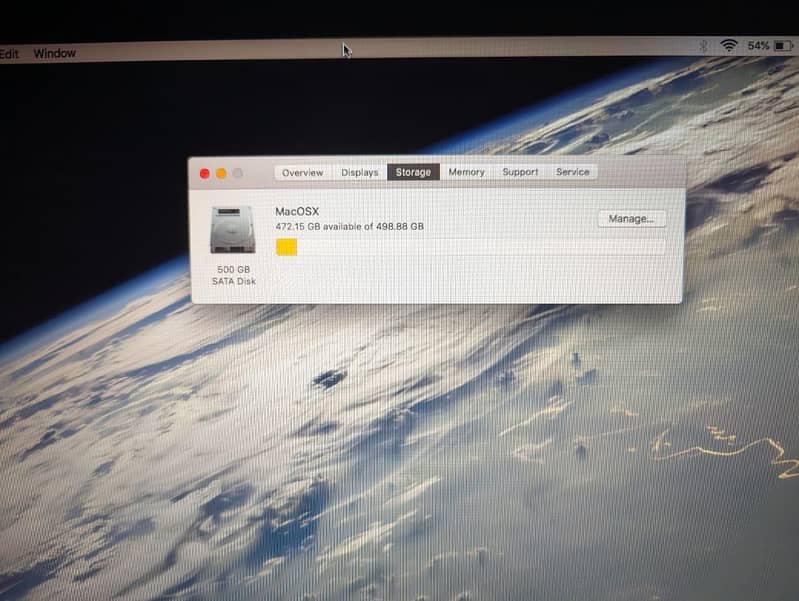This screenshot has width=799, height=601.
Task: Click the yellow used-storage bar segment
Action: (286, 247)
